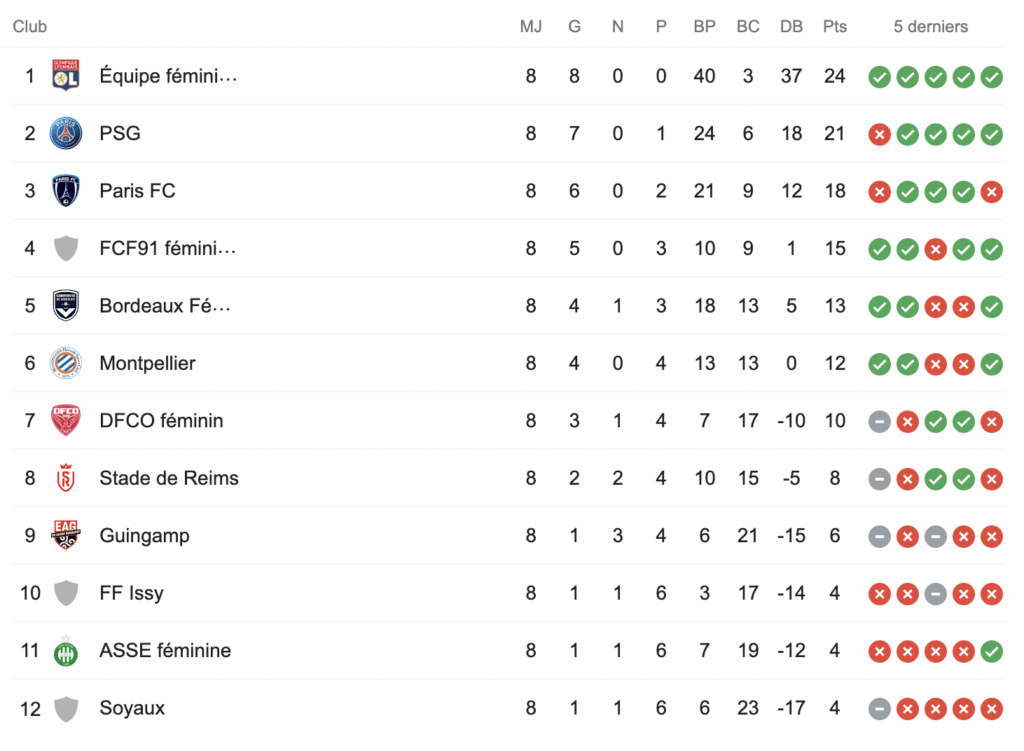This screenshot has height=751, width=1024.
Task: Click the Guingamp EAG logo
Action: pos(66,536)
